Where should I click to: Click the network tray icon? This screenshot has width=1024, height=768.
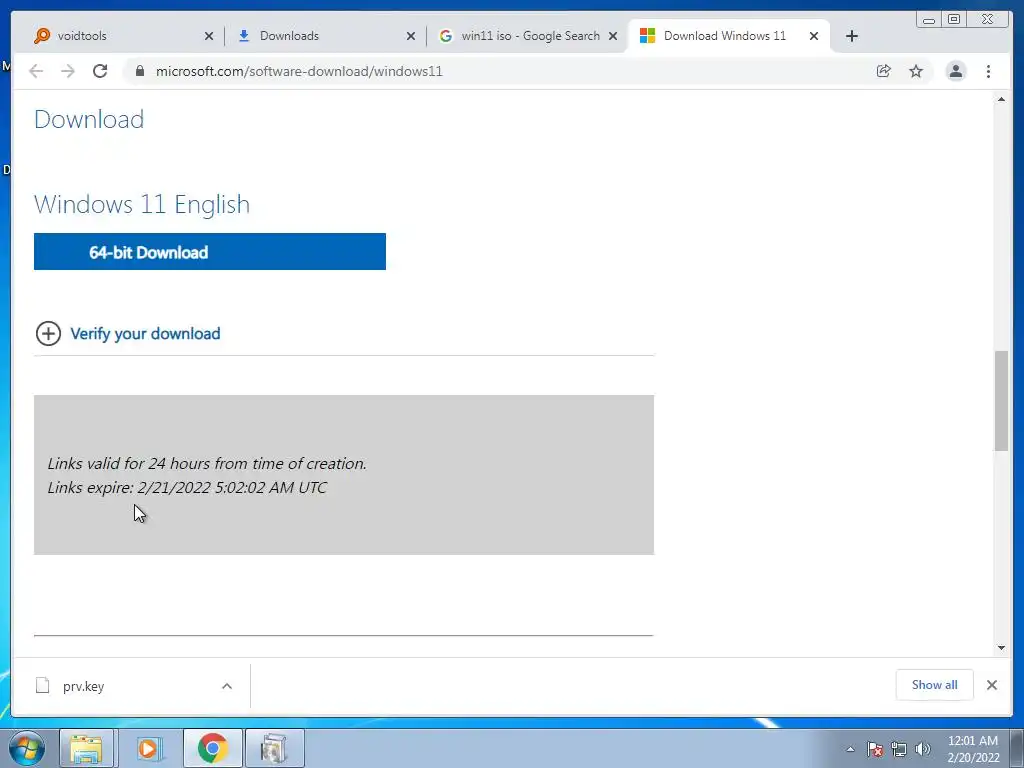(899, 749)
